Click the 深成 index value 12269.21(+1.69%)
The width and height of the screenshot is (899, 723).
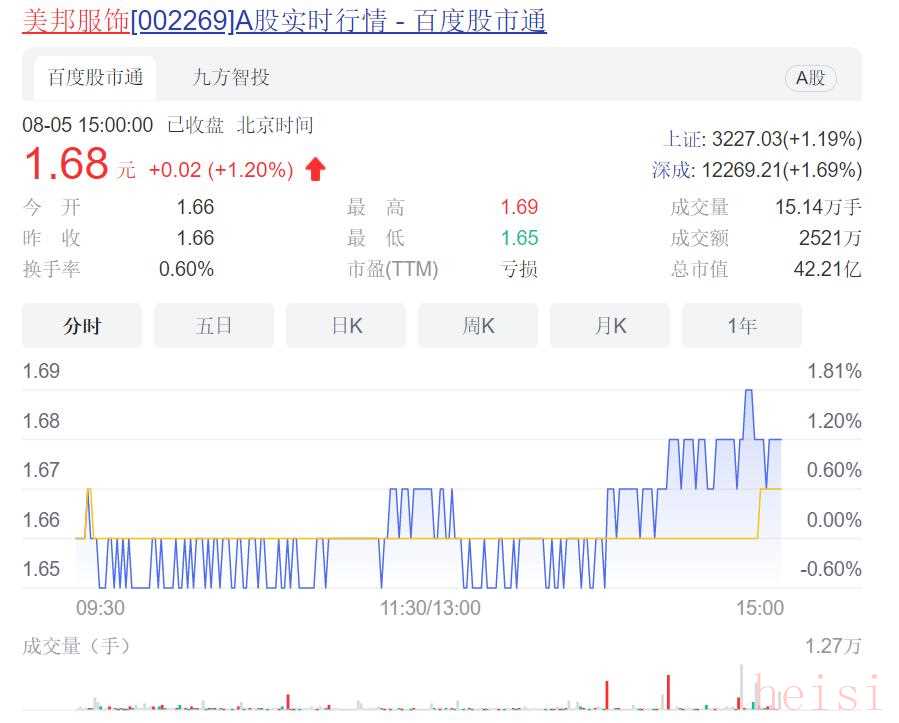(782, 170)
